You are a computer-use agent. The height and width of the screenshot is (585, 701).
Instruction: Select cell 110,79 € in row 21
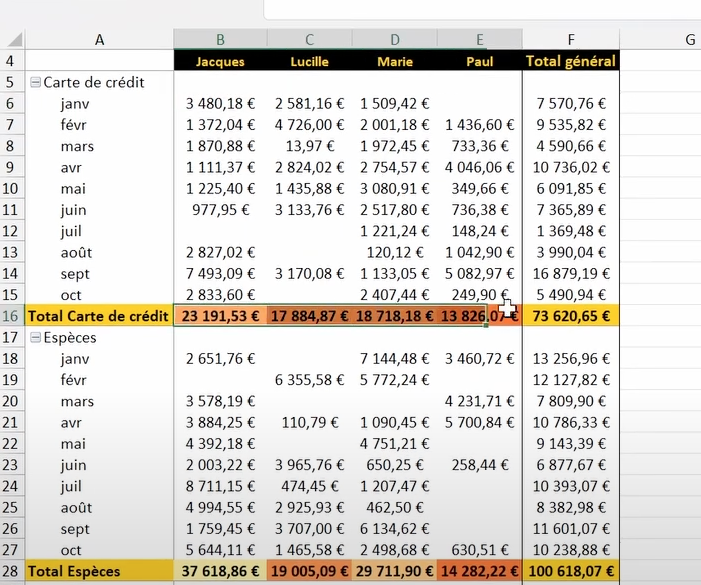309,422
